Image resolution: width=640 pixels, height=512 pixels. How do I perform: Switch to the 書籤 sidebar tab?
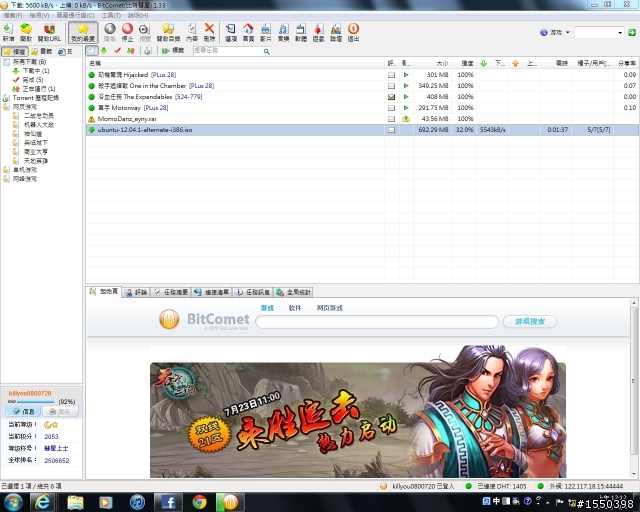tap(42, 51)
